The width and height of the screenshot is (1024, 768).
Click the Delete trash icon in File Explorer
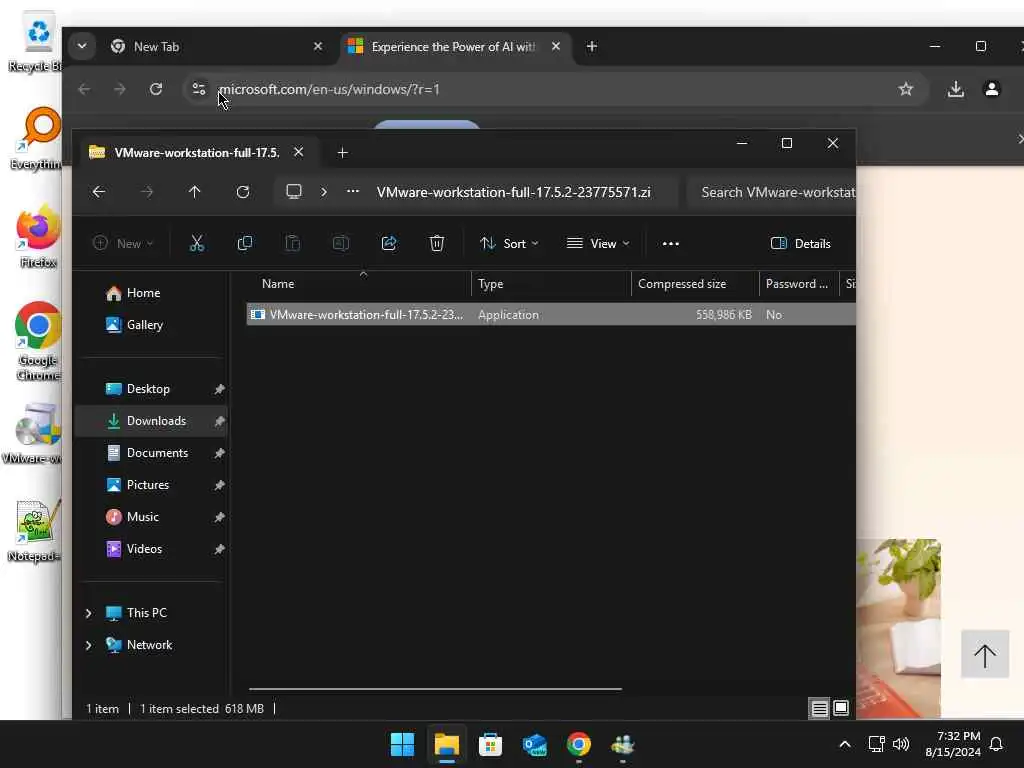437,244
